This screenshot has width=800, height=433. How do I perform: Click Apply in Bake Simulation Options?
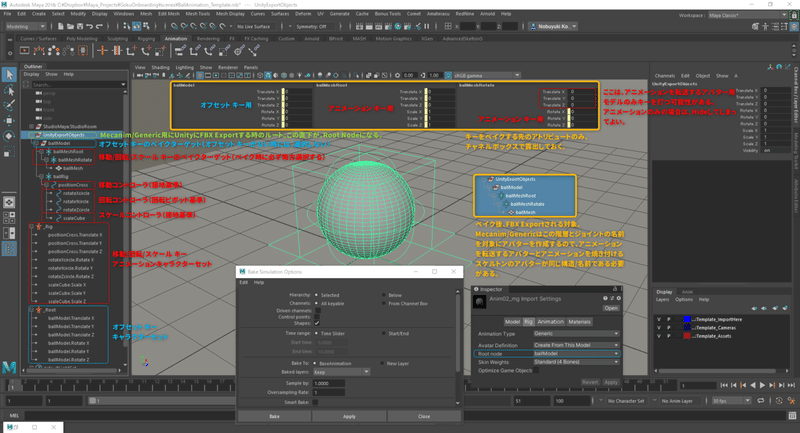point(349,417)
